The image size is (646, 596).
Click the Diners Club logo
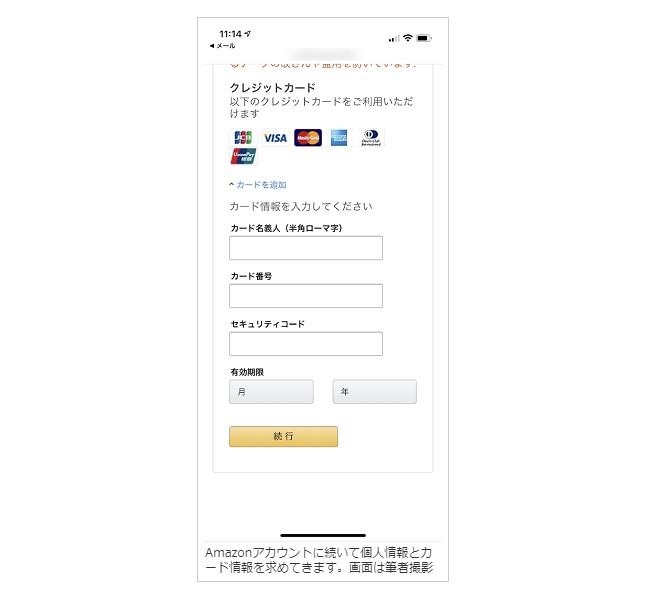coord(371,138)
